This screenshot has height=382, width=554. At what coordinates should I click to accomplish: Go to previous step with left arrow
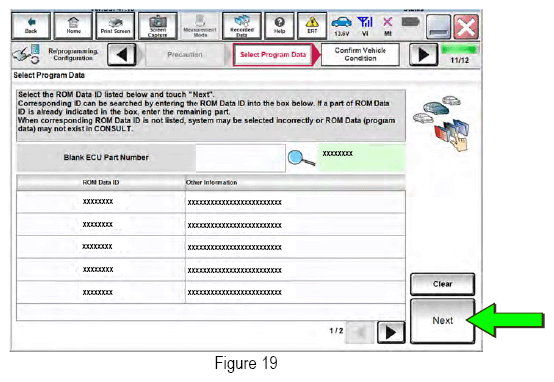(x=122, y=54)
